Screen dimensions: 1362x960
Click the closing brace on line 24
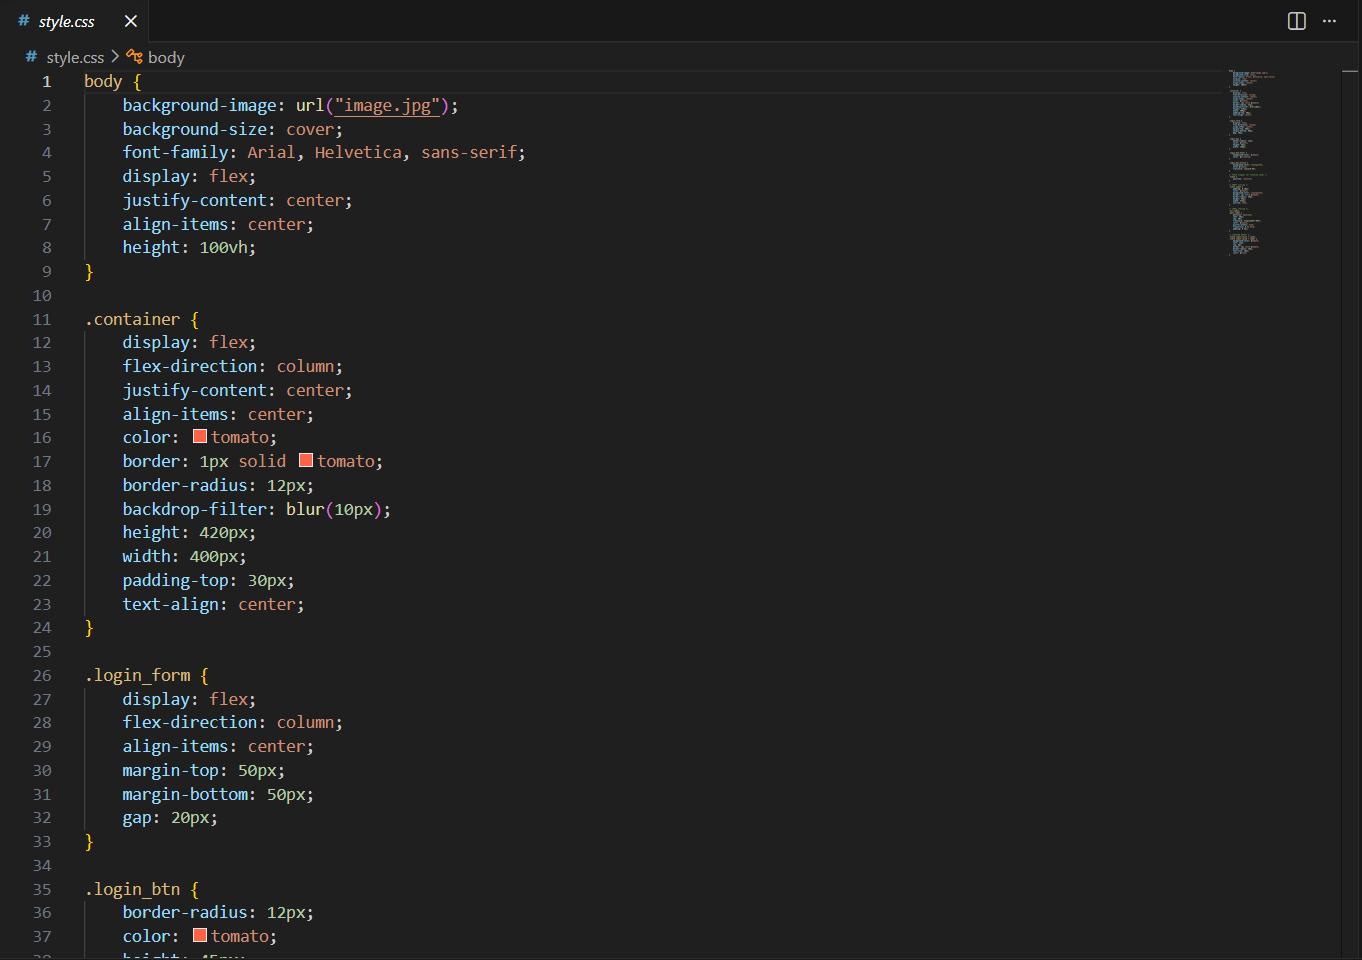pos(89,628)
